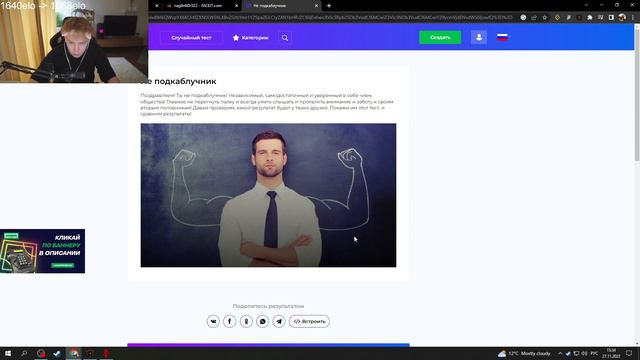Expand the Russian flag language selector
This screenshot has width=640, height=360.
pos(503,37)
